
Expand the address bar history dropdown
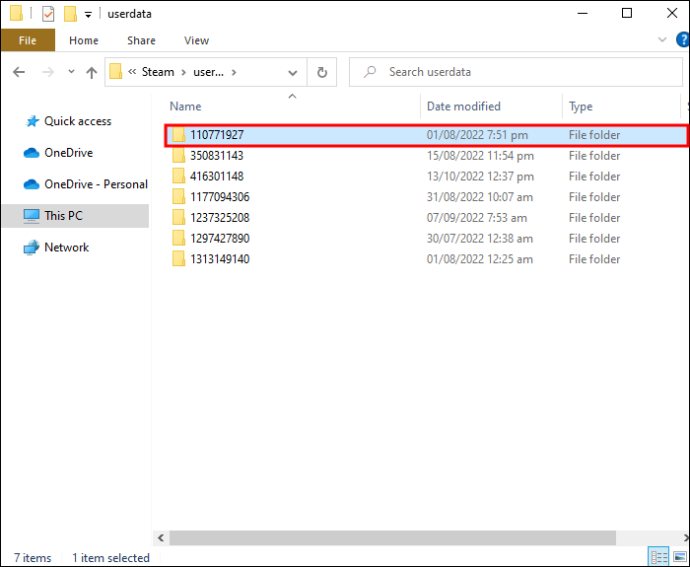(x=293, y=72)
